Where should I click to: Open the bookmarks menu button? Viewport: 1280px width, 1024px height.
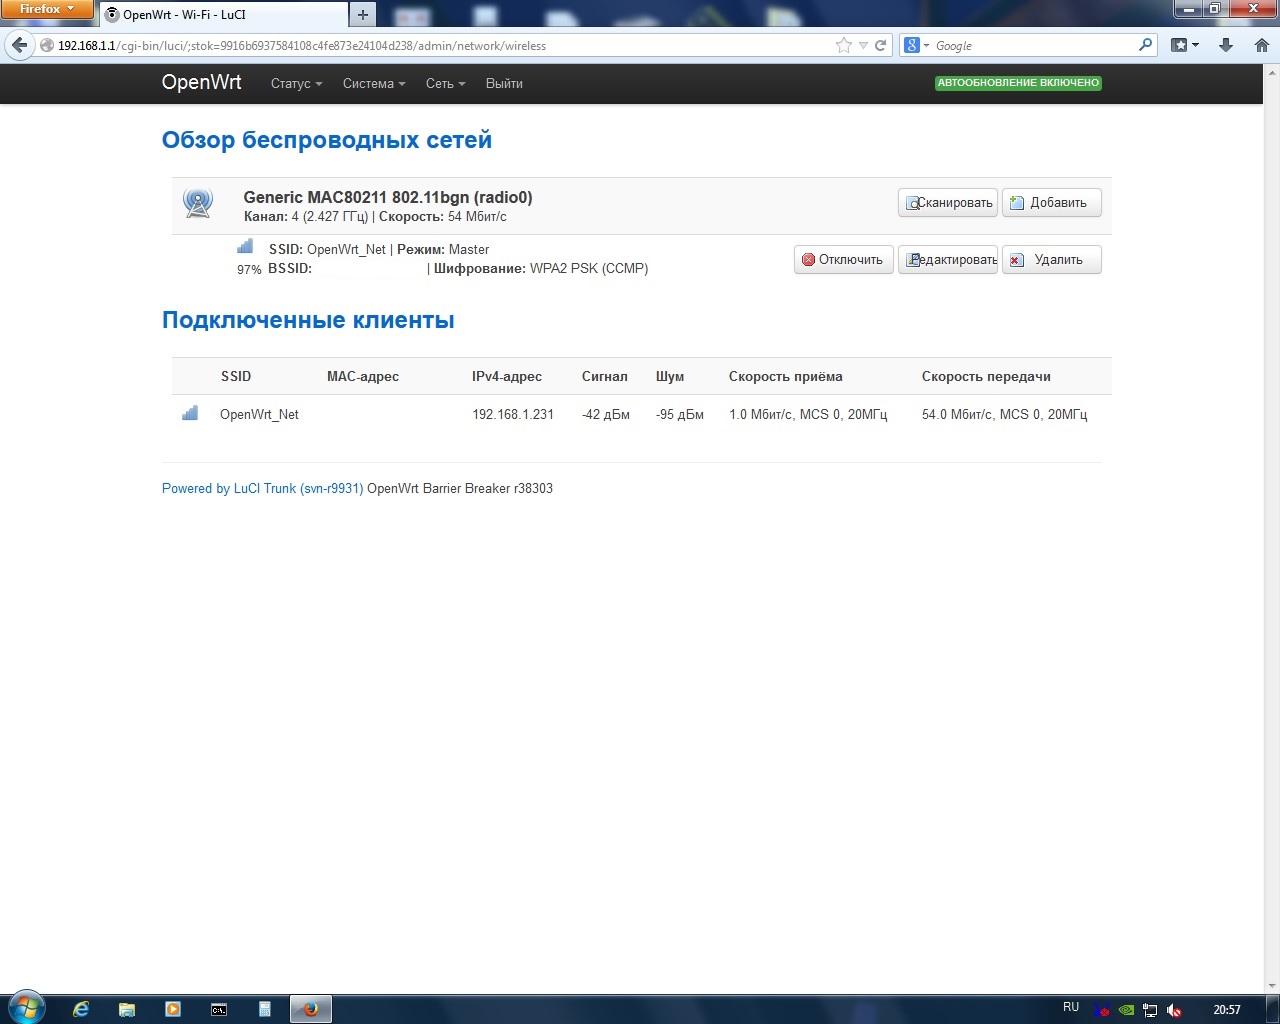1184,45
